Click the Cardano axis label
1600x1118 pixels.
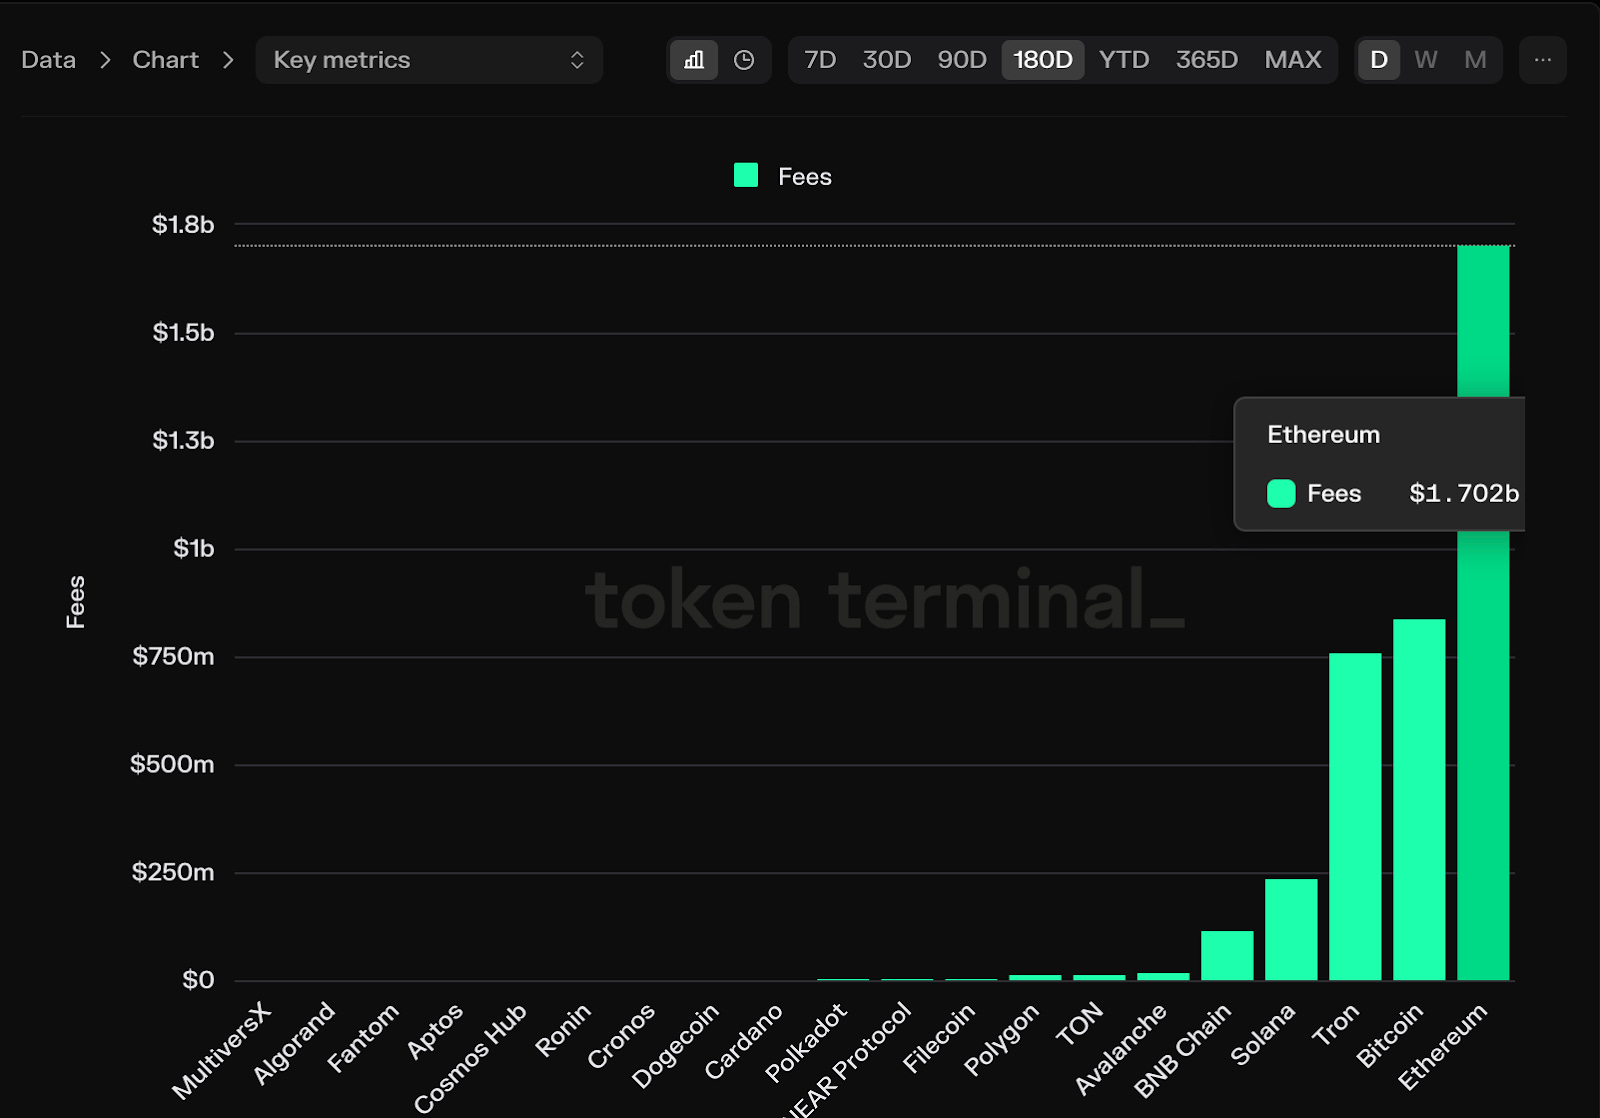743,1041
